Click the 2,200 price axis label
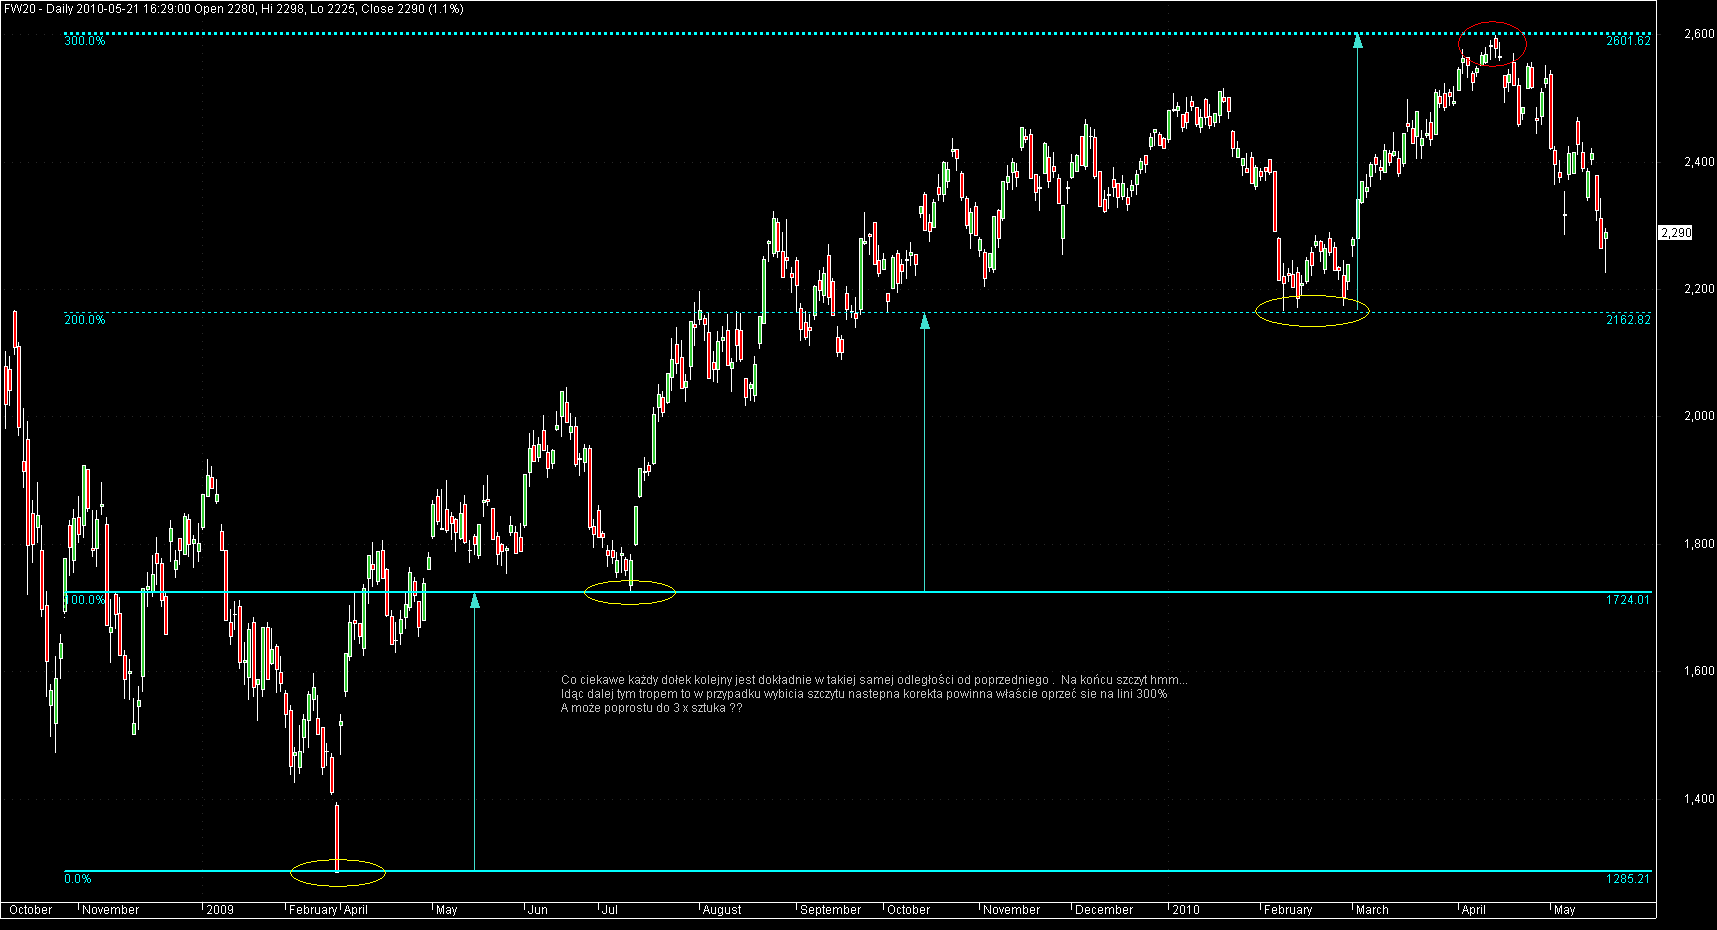This screenshot has width=1717, height=930. [x=1699, y=289]
